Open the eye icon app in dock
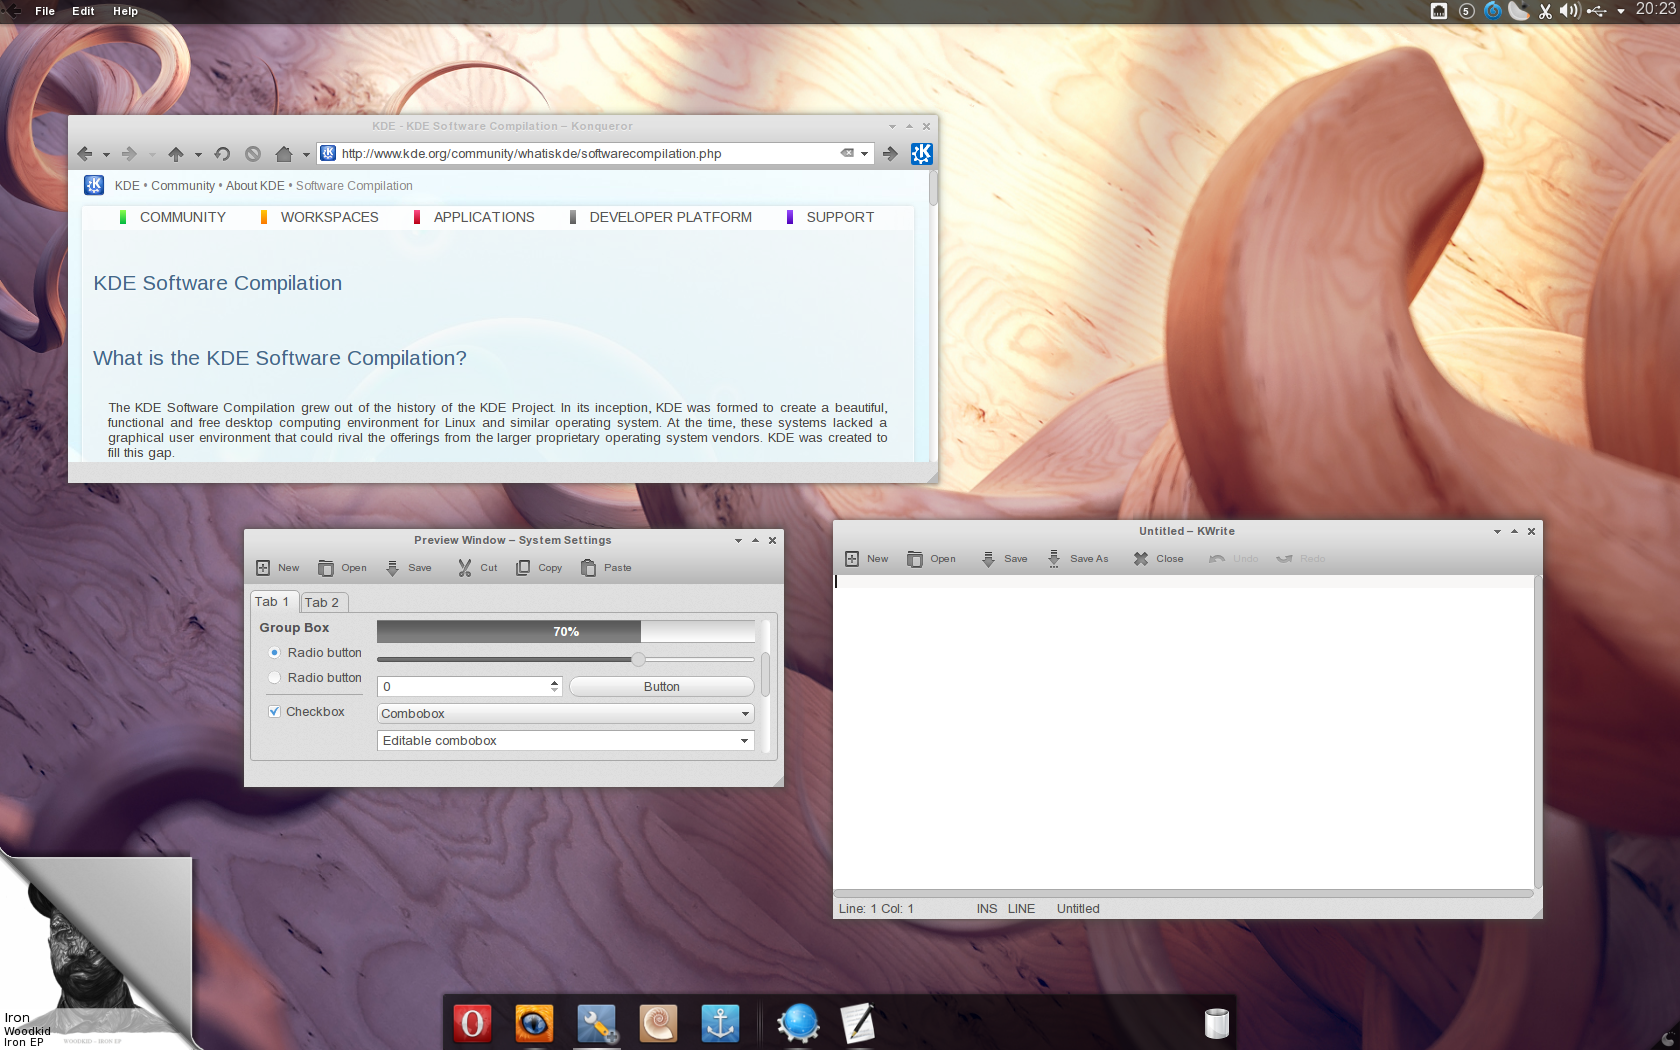 tap(534, 1023)
